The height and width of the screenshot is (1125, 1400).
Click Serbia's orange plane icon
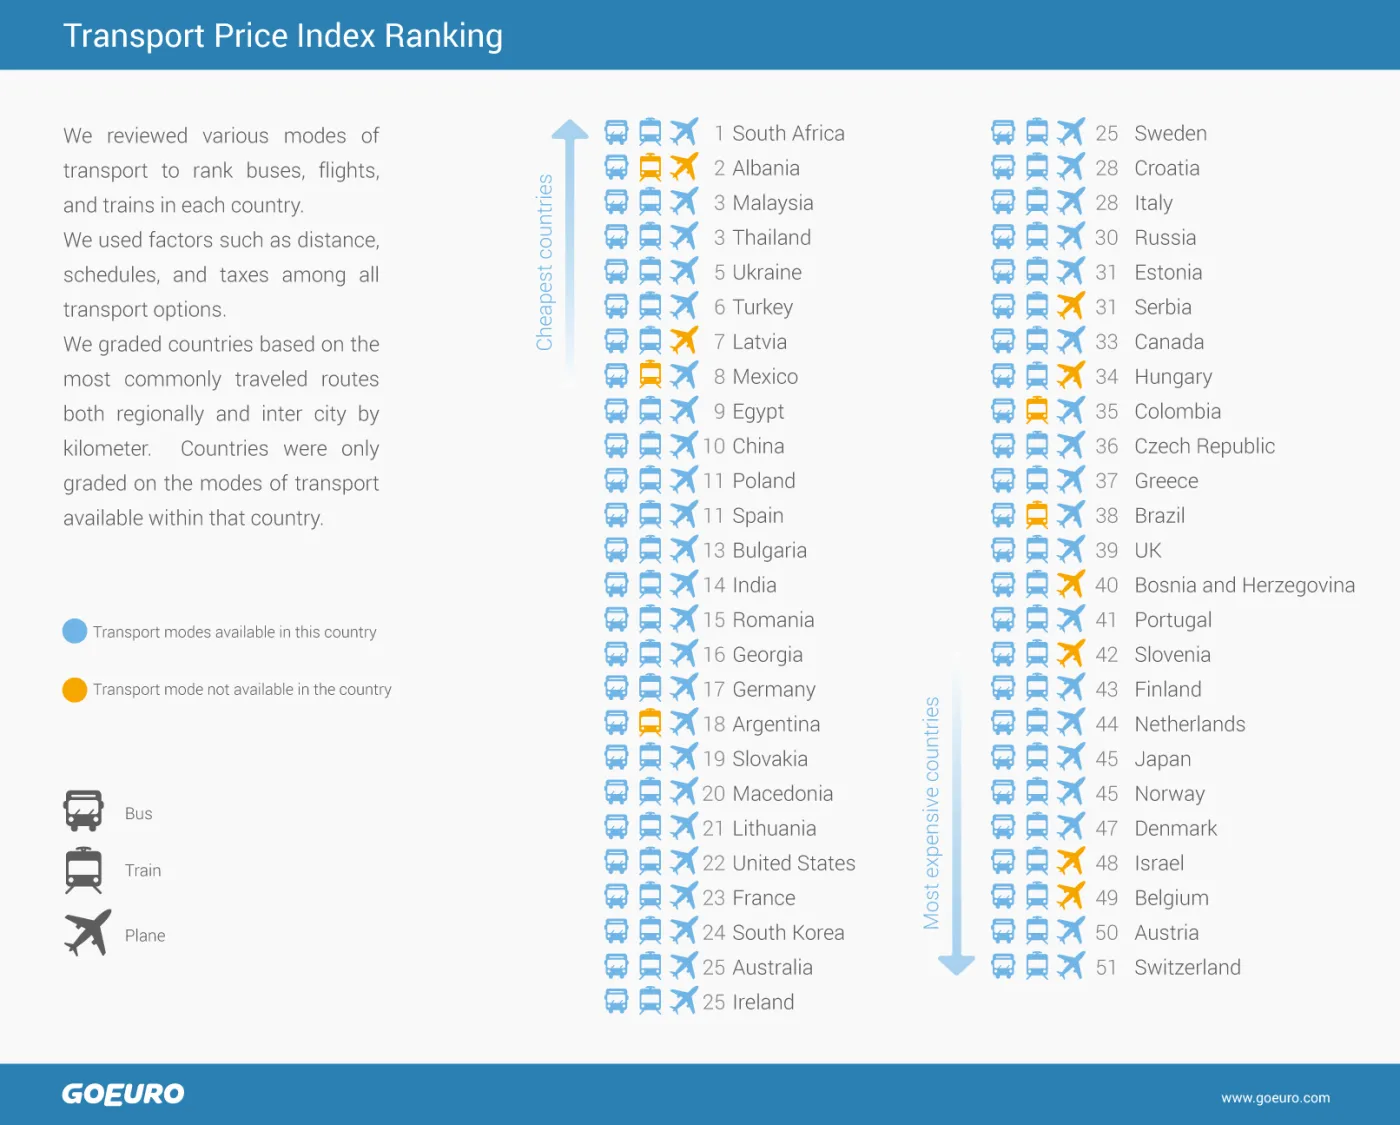1071,306
